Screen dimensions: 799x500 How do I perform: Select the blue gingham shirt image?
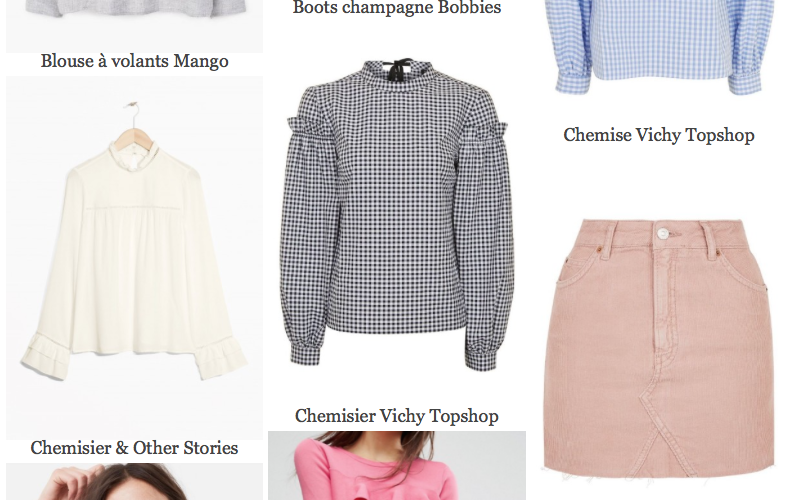pos(659,47)
